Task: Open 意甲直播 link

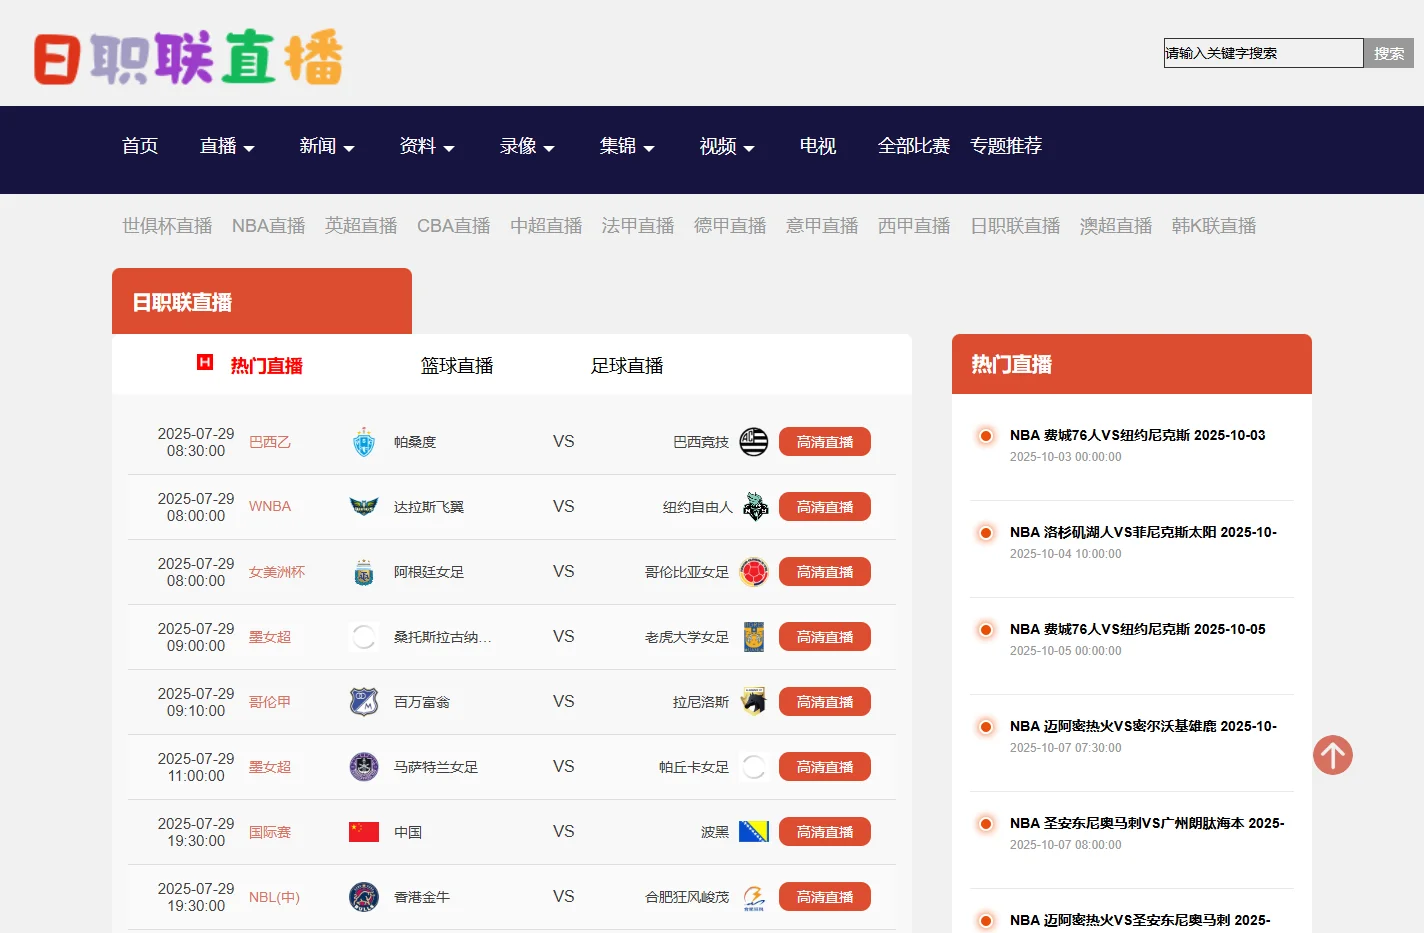Action: coord(822,226)
